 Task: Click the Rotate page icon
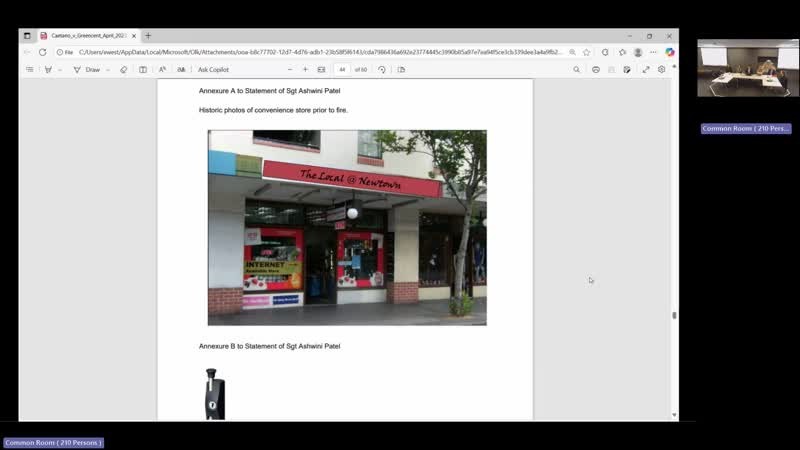(x=382, y=70)
